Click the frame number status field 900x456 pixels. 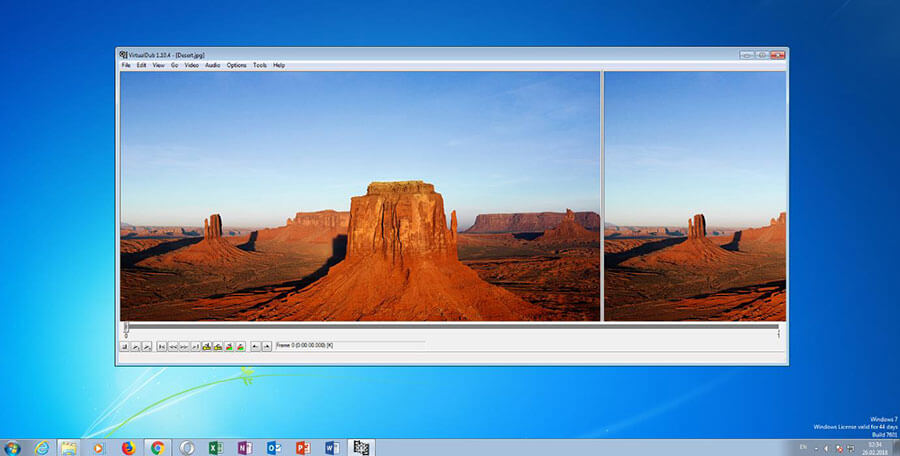click(x=351, y=345)
